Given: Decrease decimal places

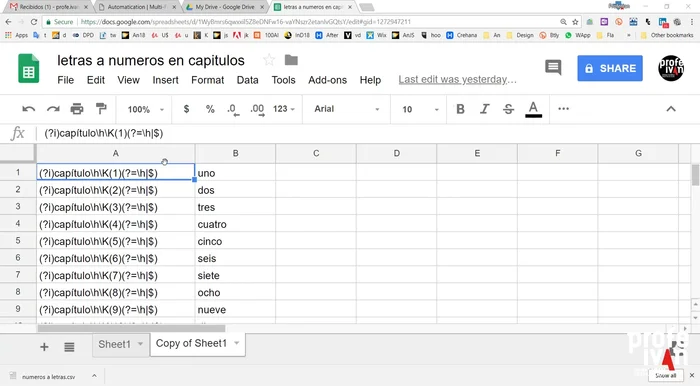Looking at the screenshot, I should coord(233,110).
